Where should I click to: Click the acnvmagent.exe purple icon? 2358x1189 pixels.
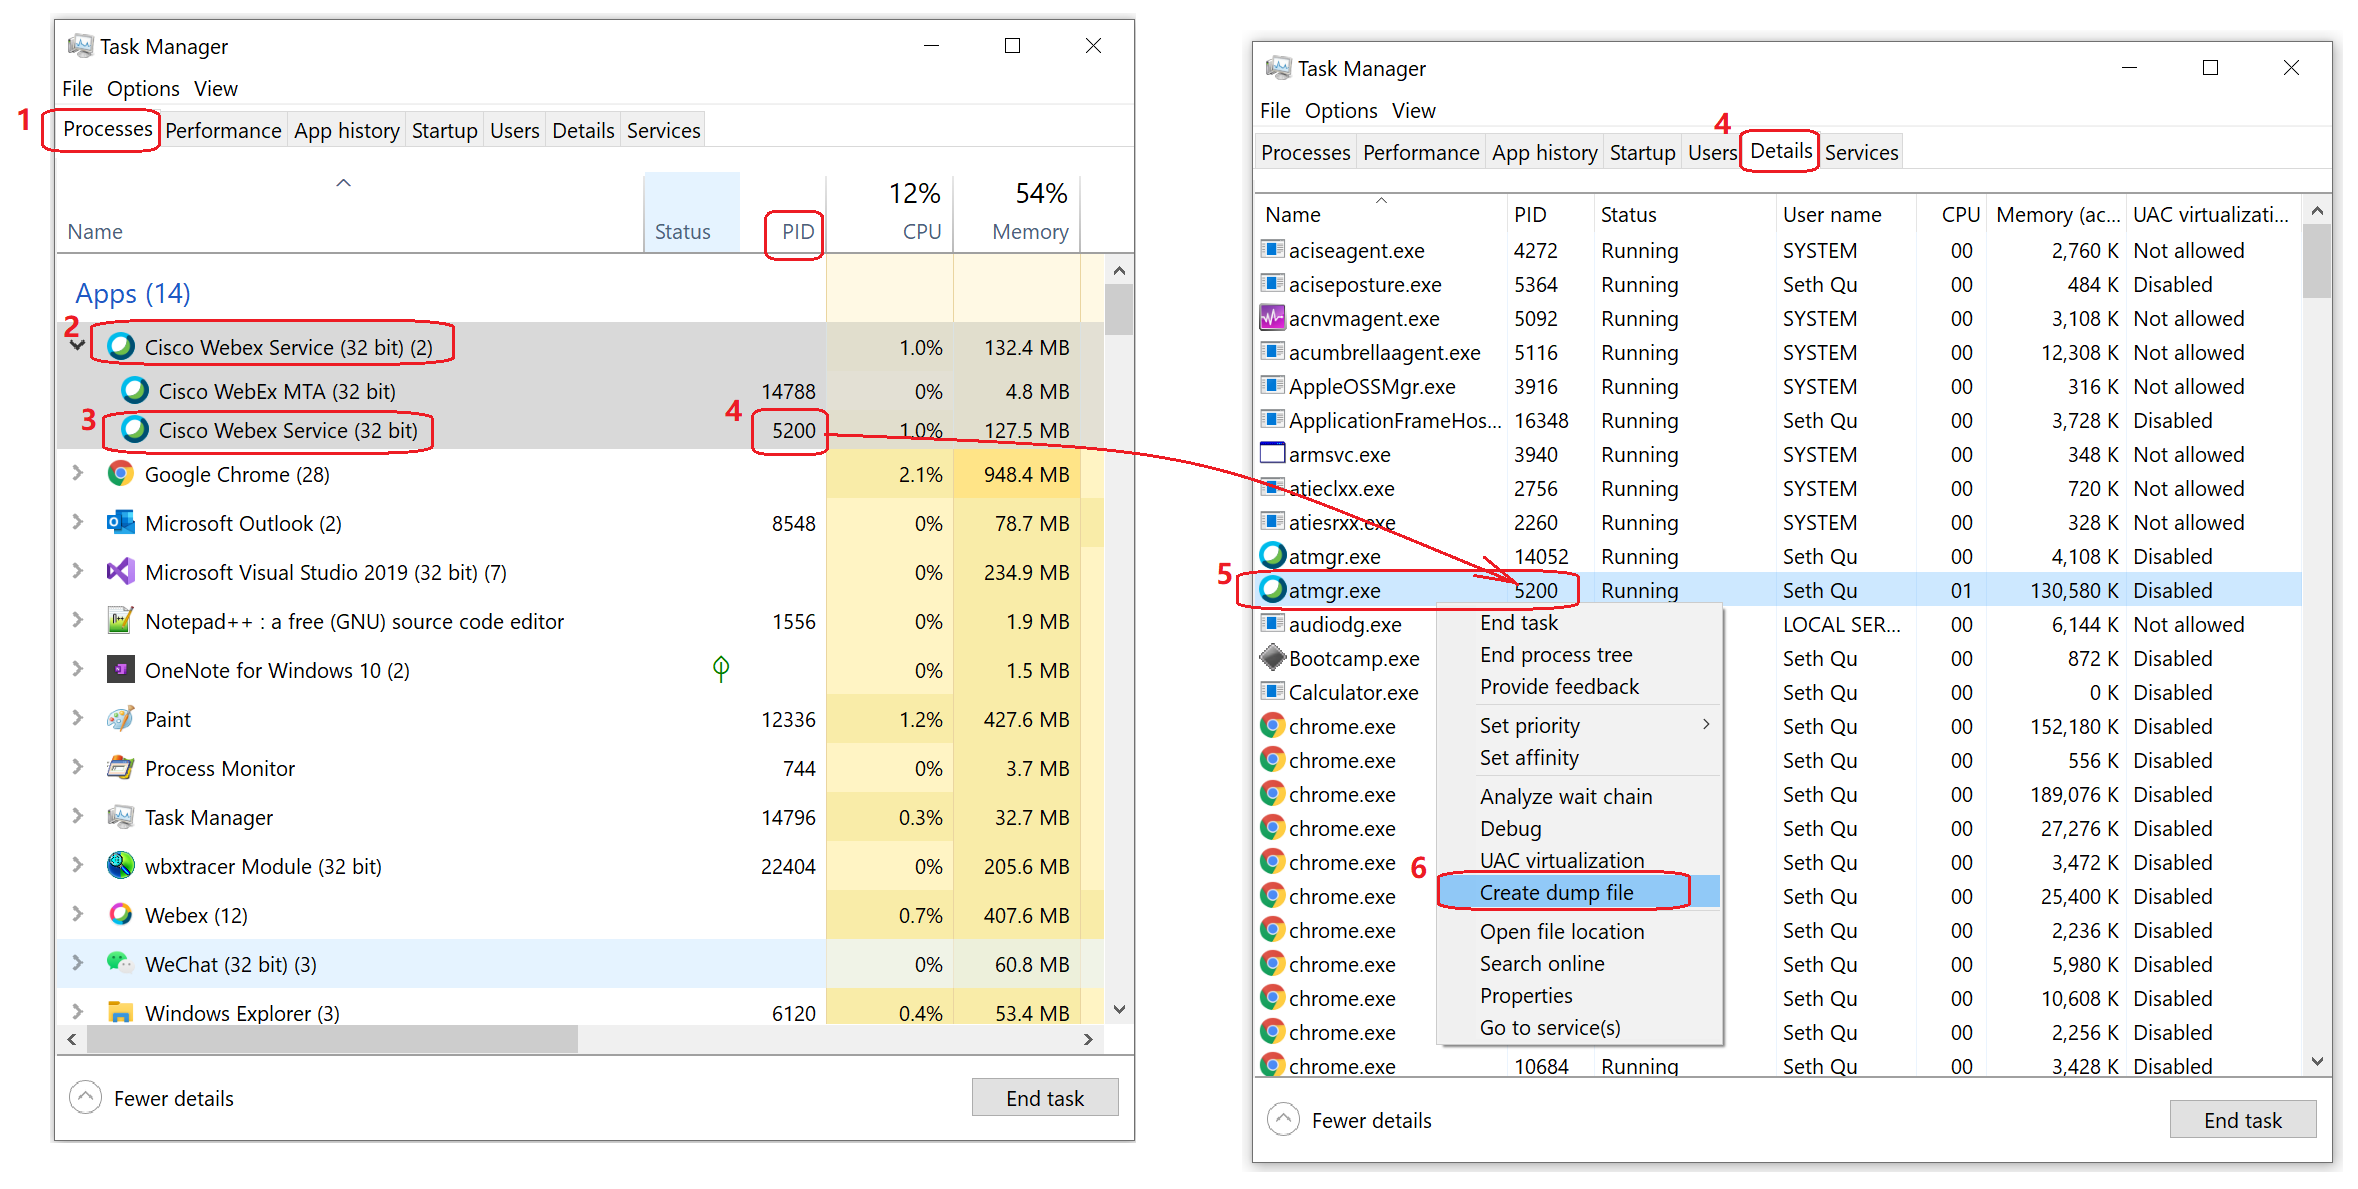coord(1272,318)
